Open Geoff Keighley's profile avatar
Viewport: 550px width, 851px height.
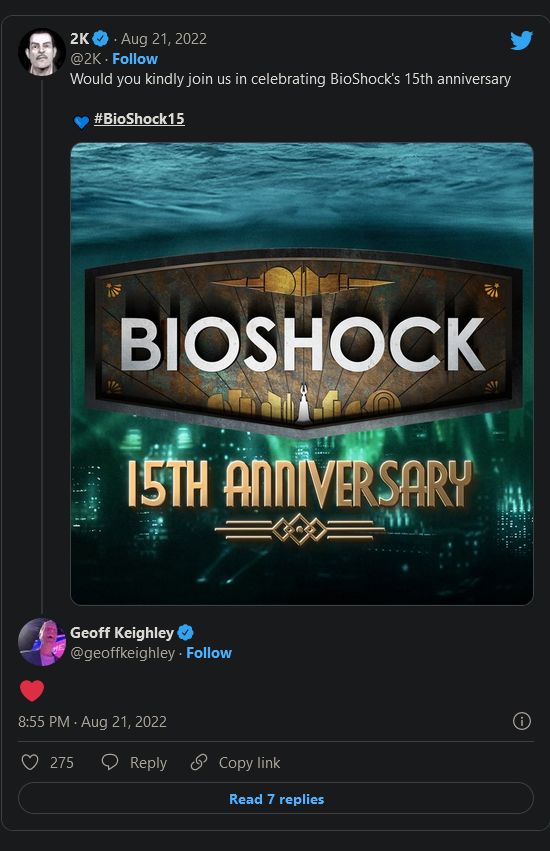(42, 642)
